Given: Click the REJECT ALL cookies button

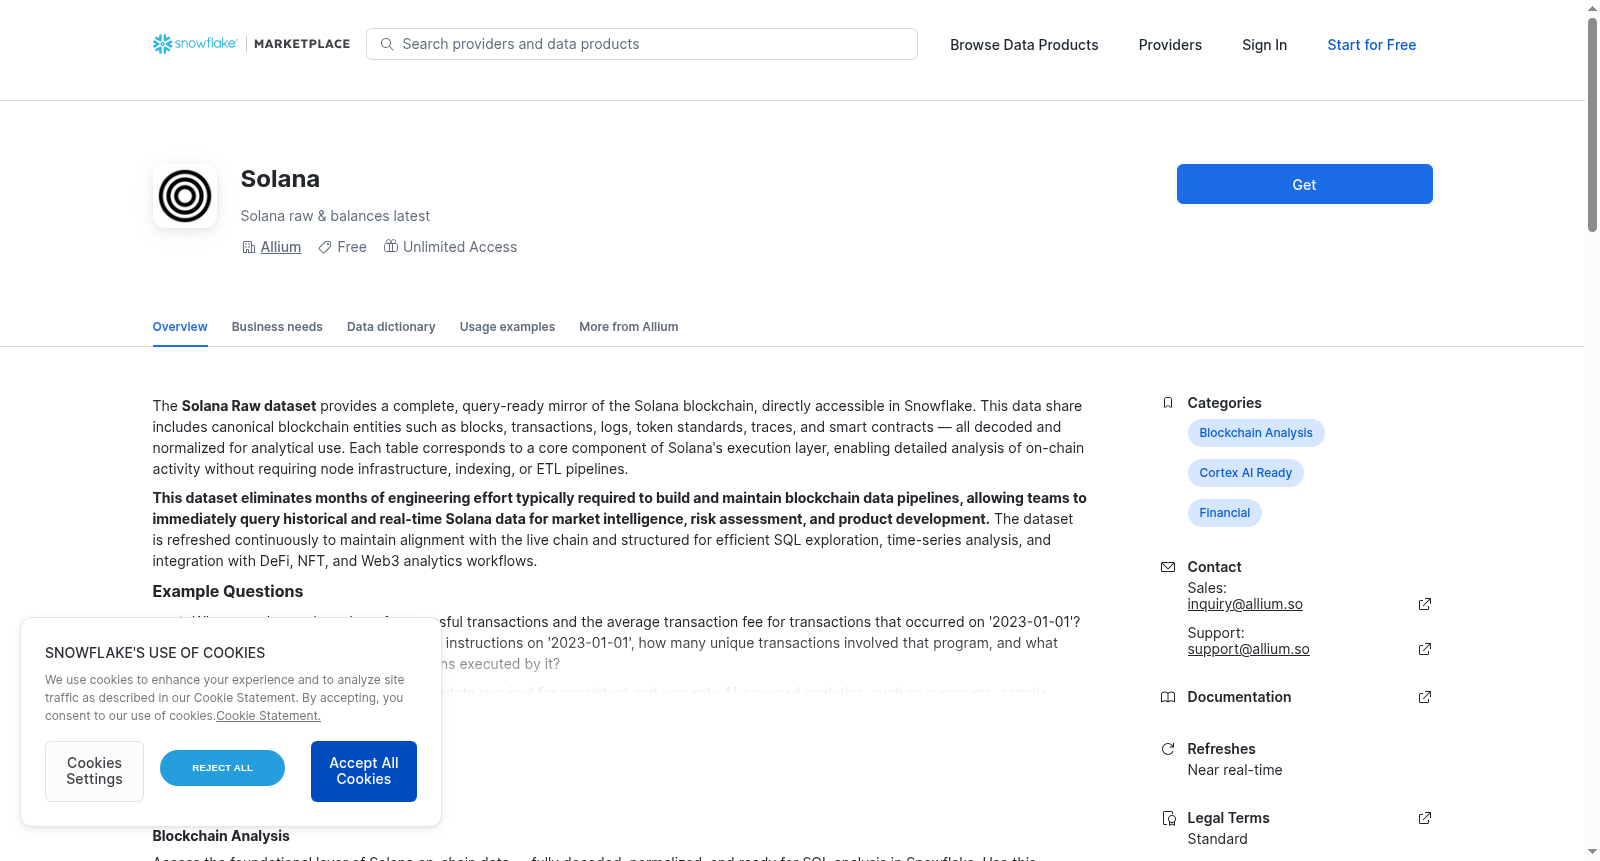Looking at the screenshot, I should (222, 768).
